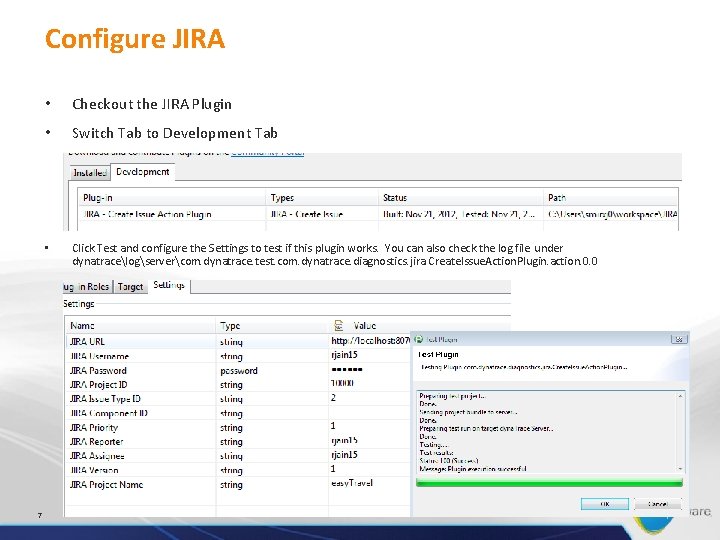This screenshot has width=720, height=540.
Task: Select the JIRA Username row name
Action: click(99, 356)
